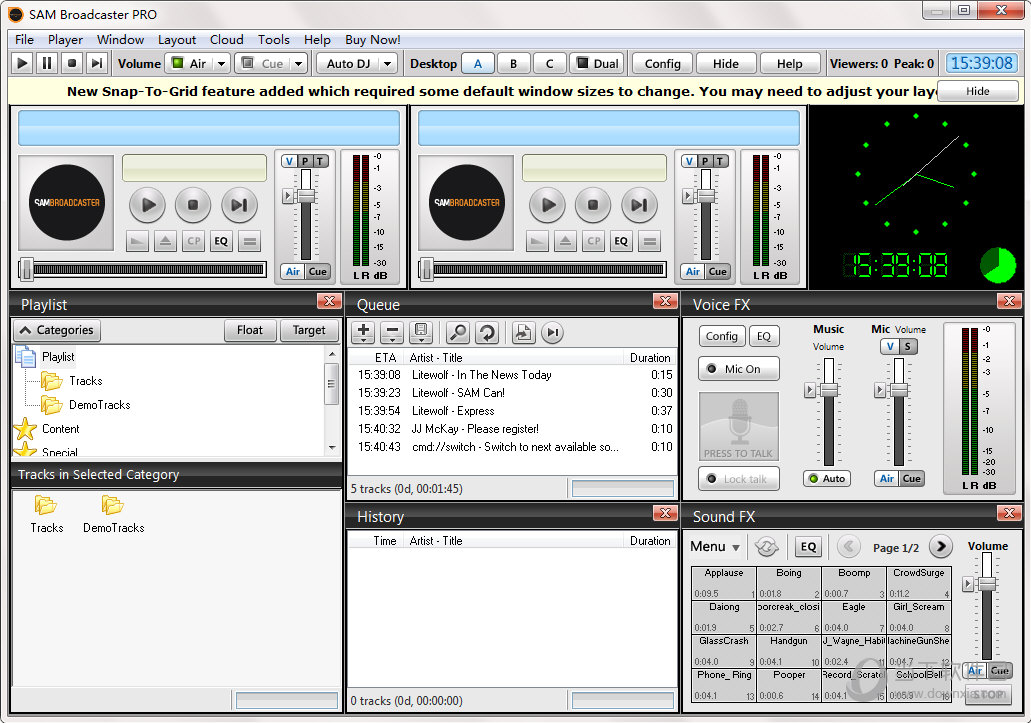This screenshot has width=1031, height=723.
Task: Click the Search magnifier icon in Queue
Action: coord(458,333)
